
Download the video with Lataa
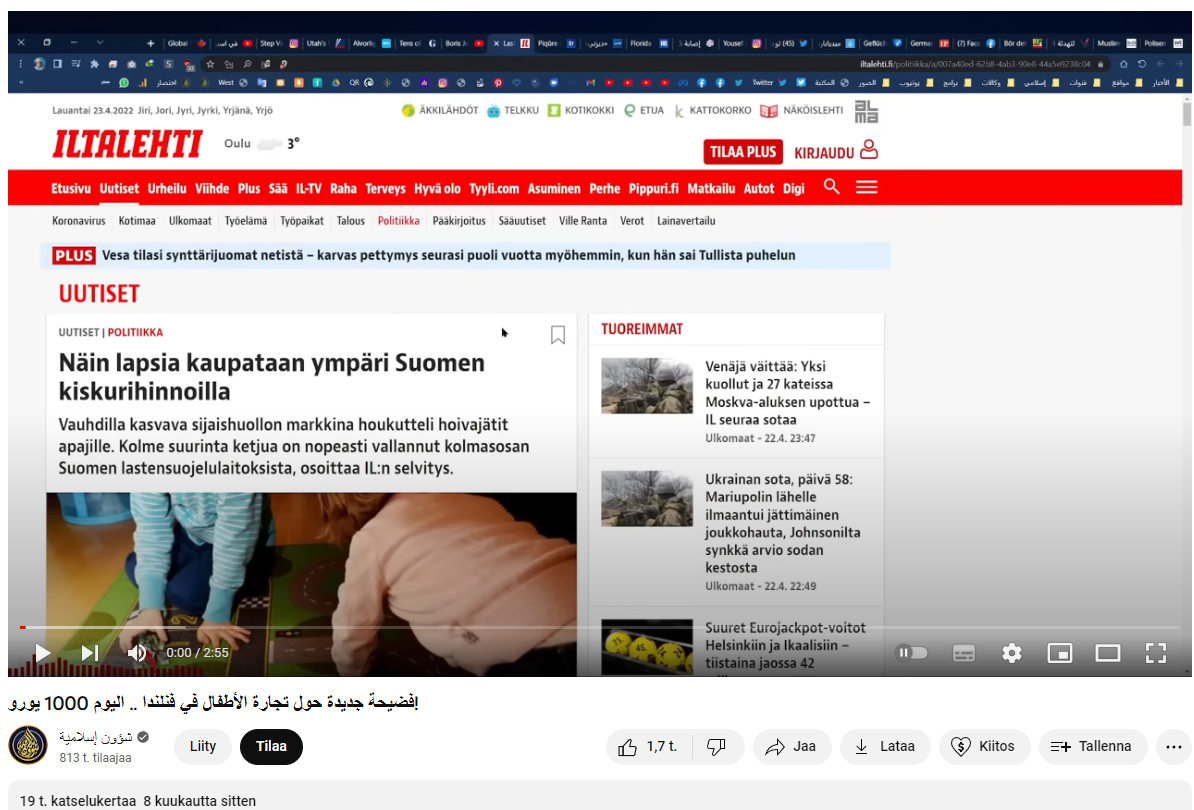click(885, 747)
